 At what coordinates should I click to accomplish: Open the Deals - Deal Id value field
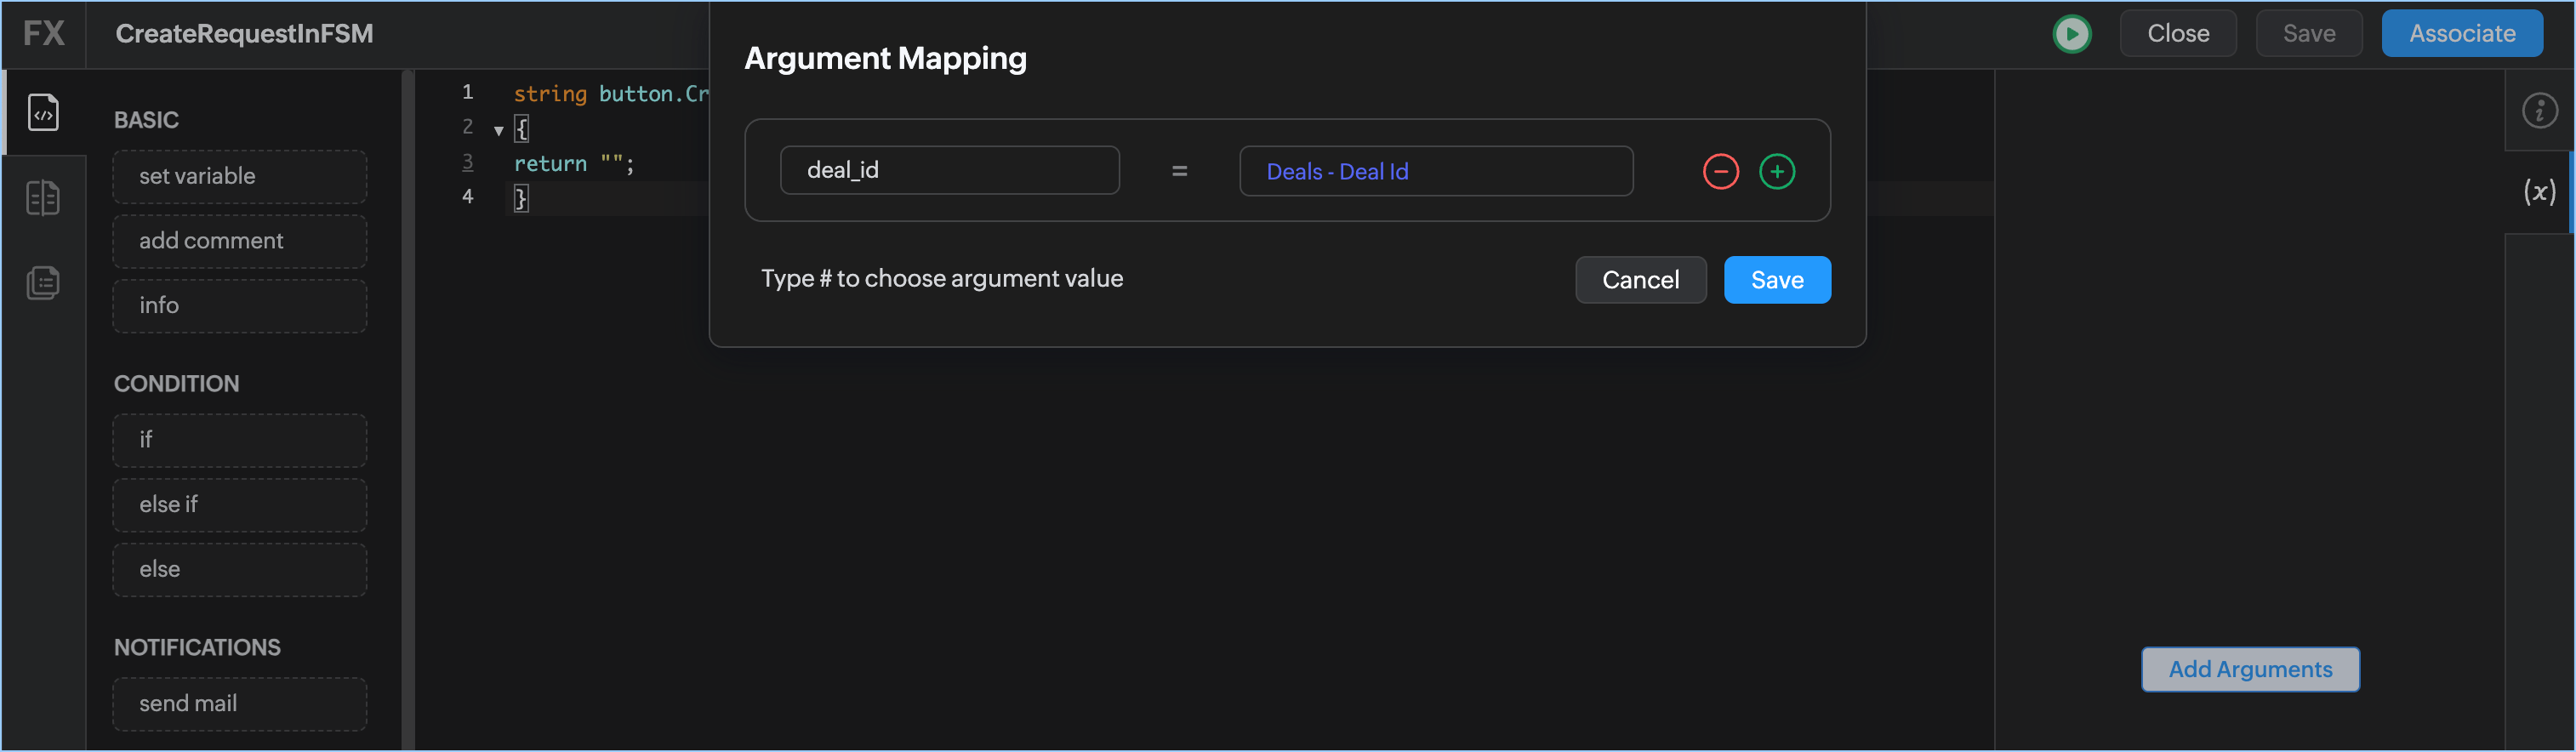pyautogui.click(x=1435, y=172)
